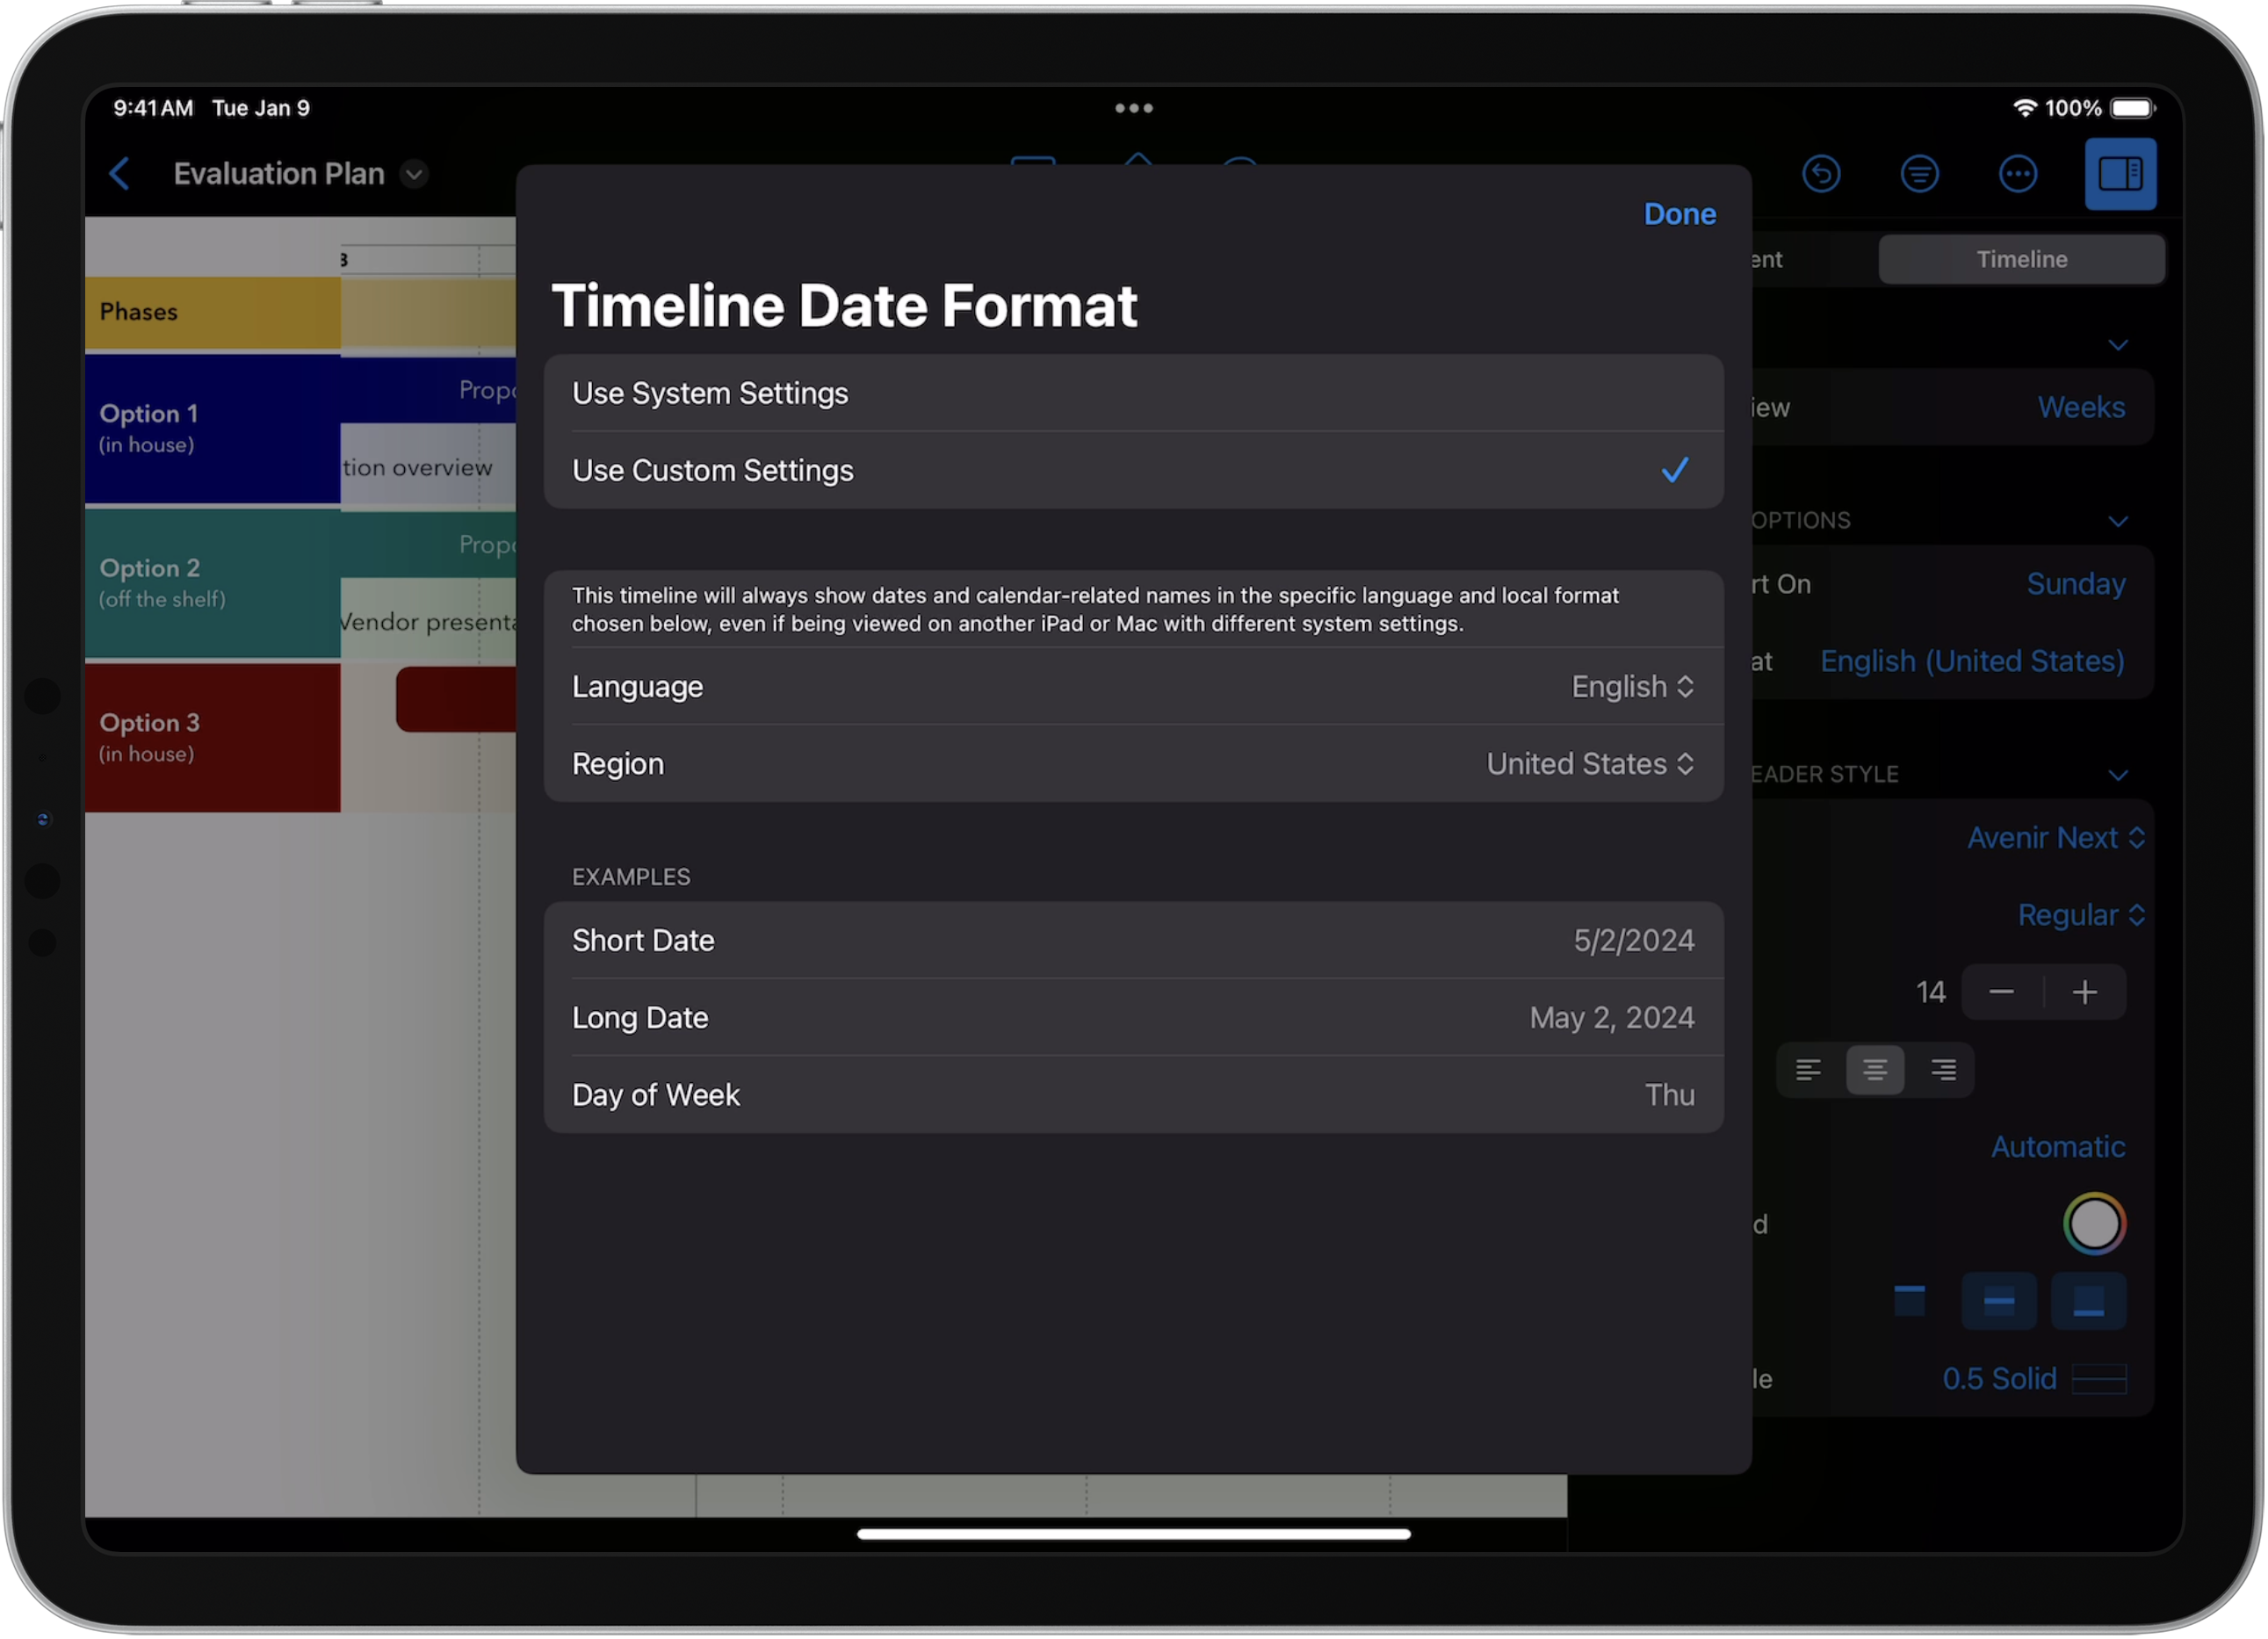Select right text alignment
This screenshot has height=1639, width=2268.
1943,1069
